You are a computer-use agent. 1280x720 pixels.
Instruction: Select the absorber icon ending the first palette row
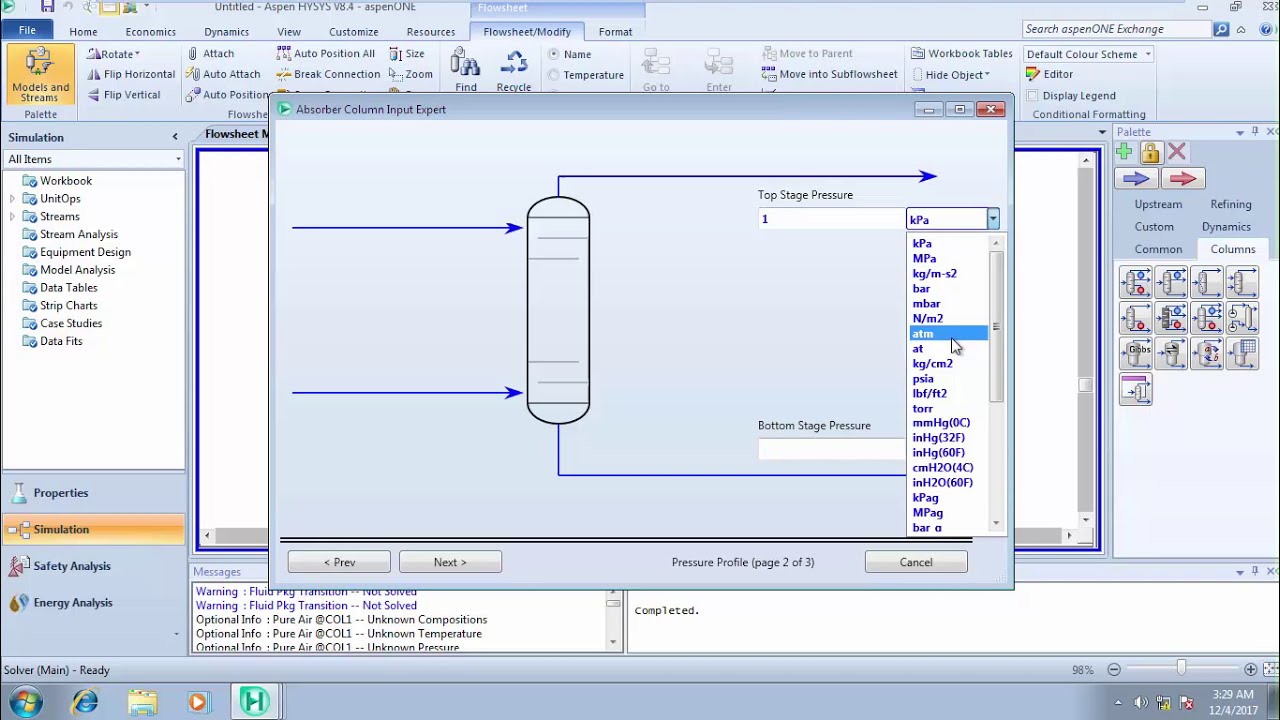[1241, 283]
